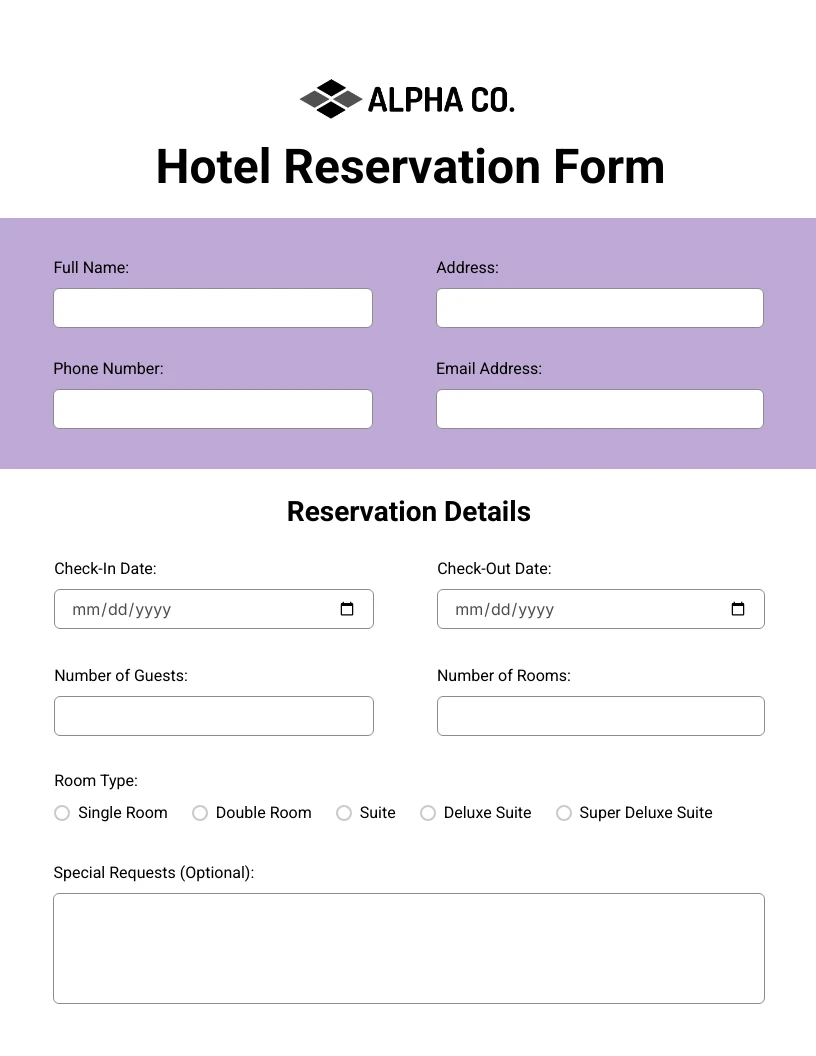
Task: Click the Full Name input field
Action: coord(212,308)
